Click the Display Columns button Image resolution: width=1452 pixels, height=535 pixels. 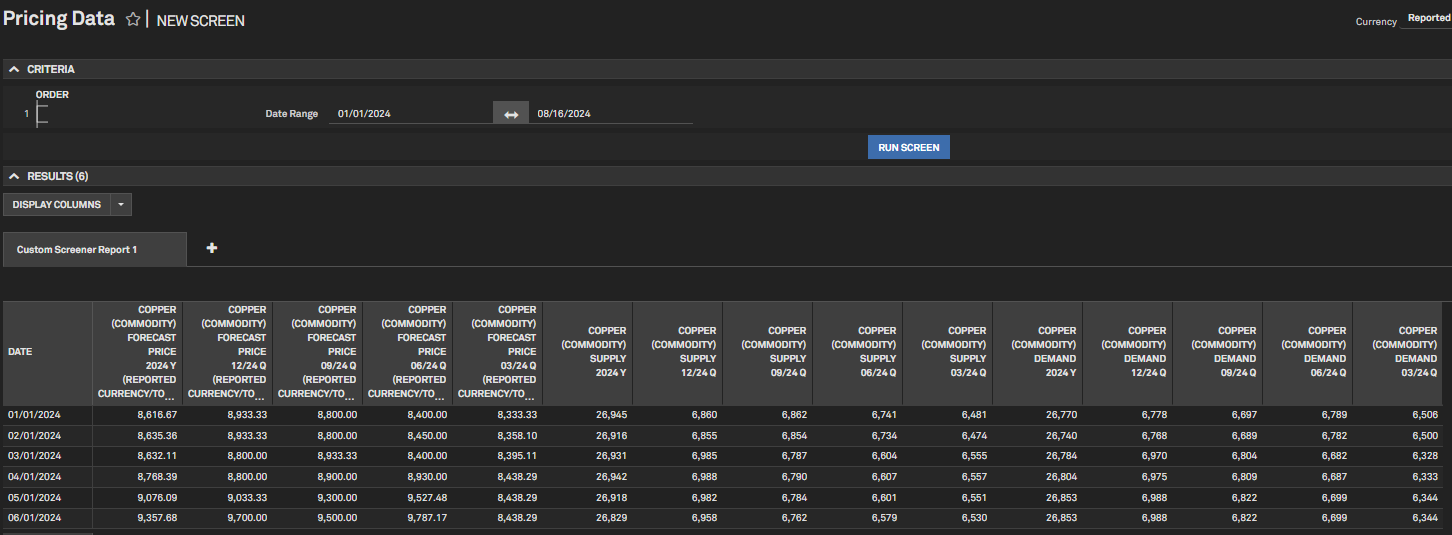[57, 204]
